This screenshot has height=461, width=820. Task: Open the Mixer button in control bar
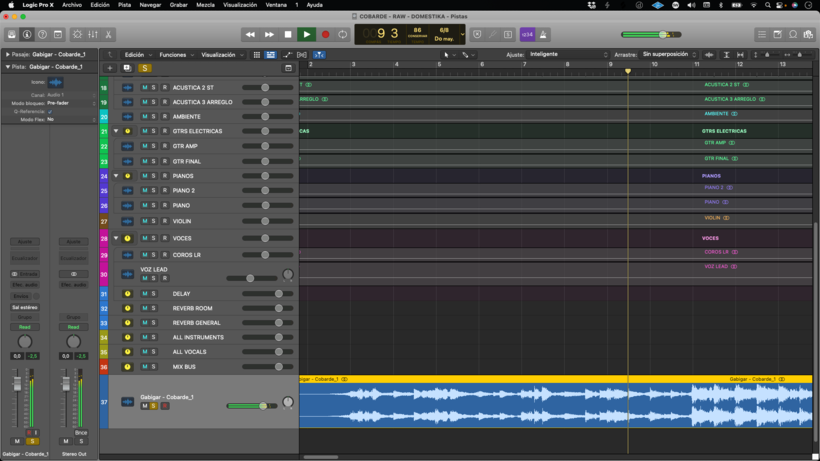tap(93, 34)
